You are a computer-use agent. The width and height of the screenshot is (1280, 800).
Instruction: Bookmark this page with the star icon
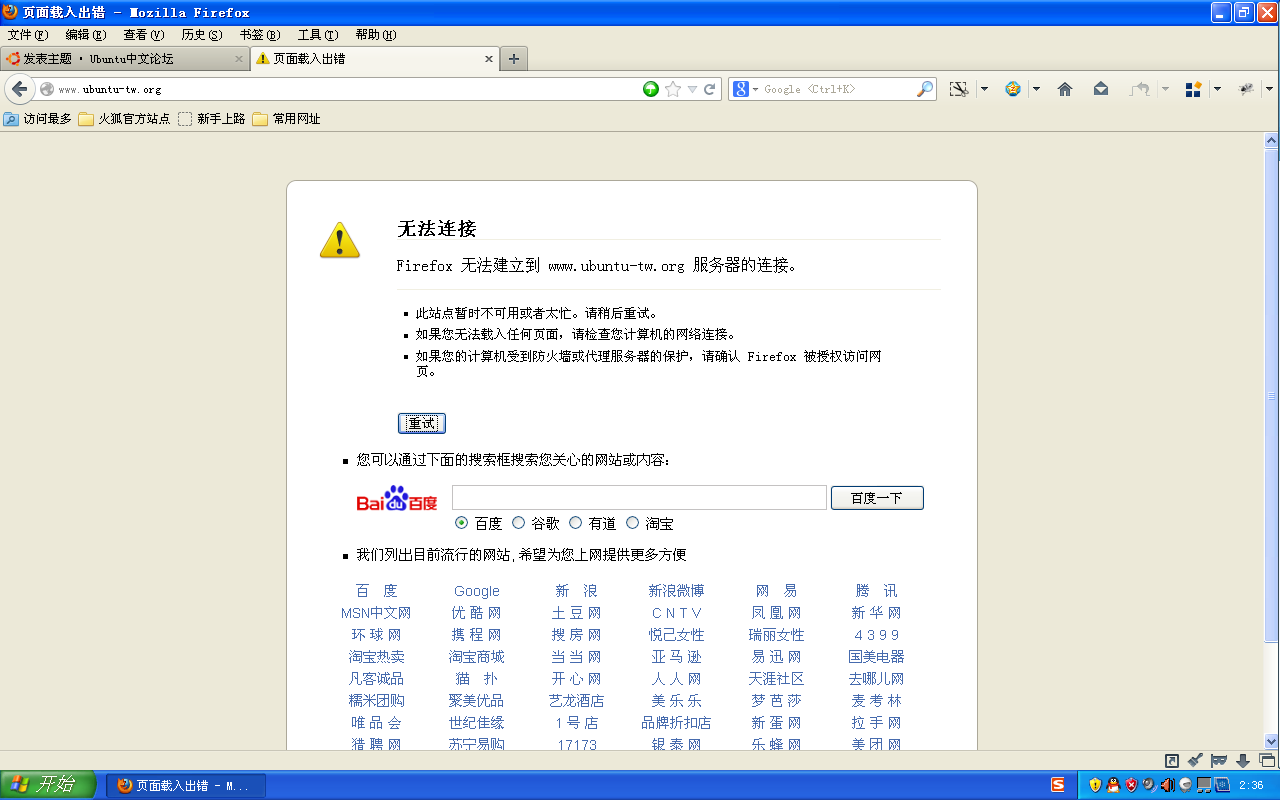673,89
